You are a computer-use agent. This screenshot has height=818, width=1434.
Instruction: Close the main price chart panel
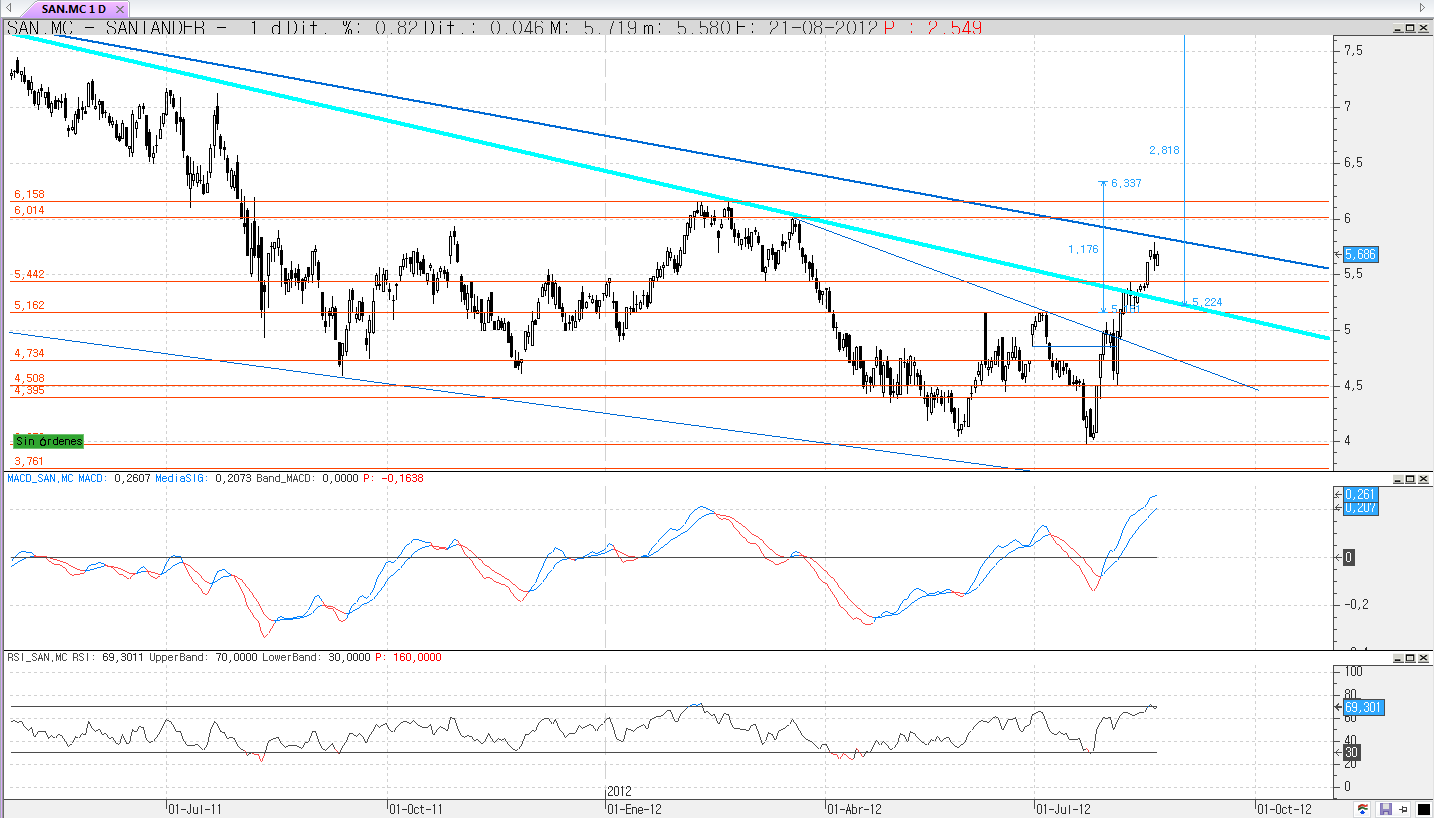(1423, 28)
